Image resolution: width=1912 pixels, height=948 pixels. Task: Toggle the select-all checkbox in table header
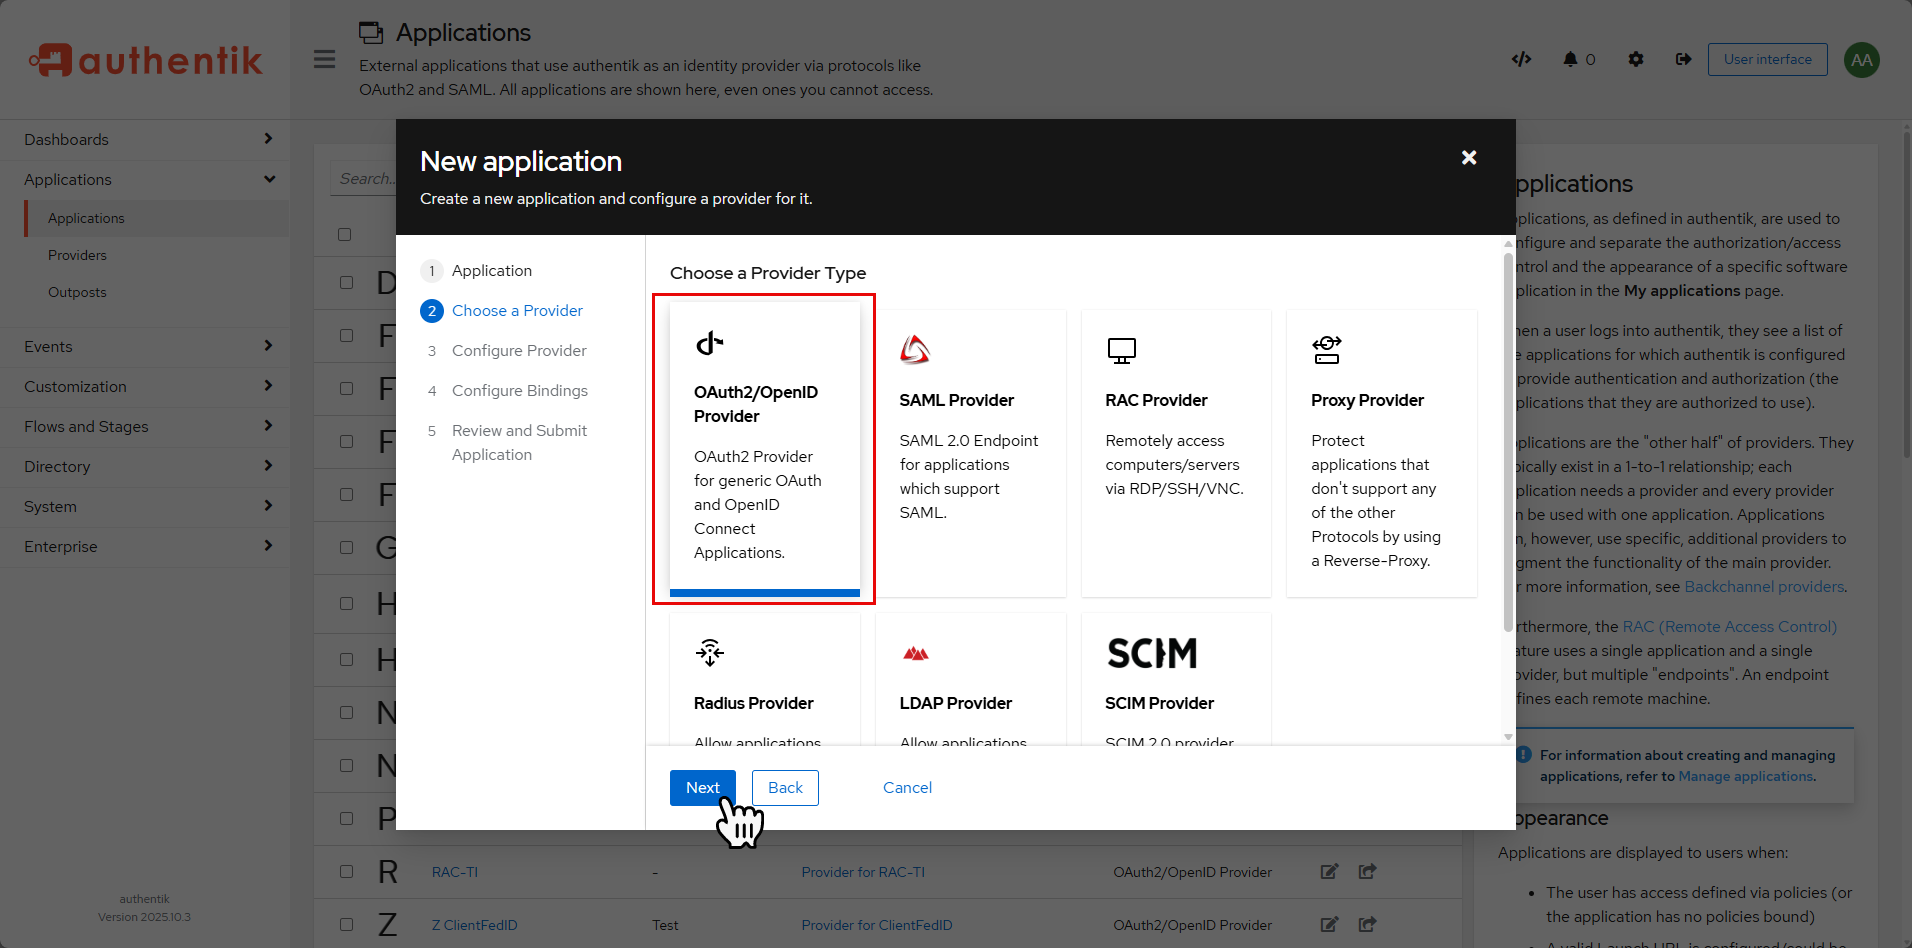345,235
